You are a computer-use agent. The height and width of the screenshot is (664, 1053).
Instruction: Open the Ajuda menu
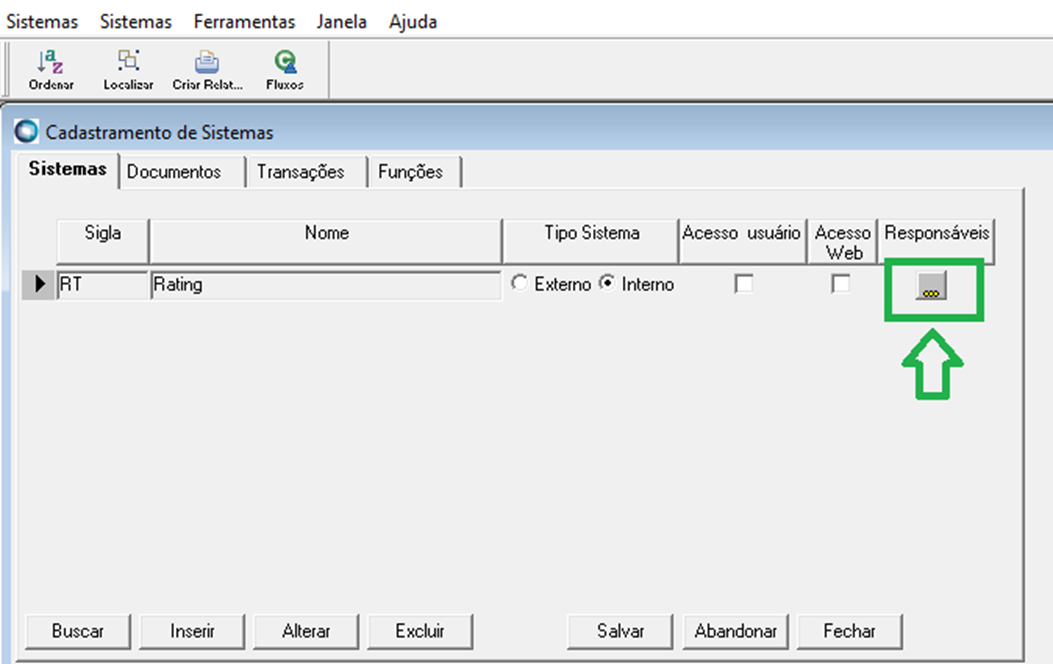pos(413,21)
